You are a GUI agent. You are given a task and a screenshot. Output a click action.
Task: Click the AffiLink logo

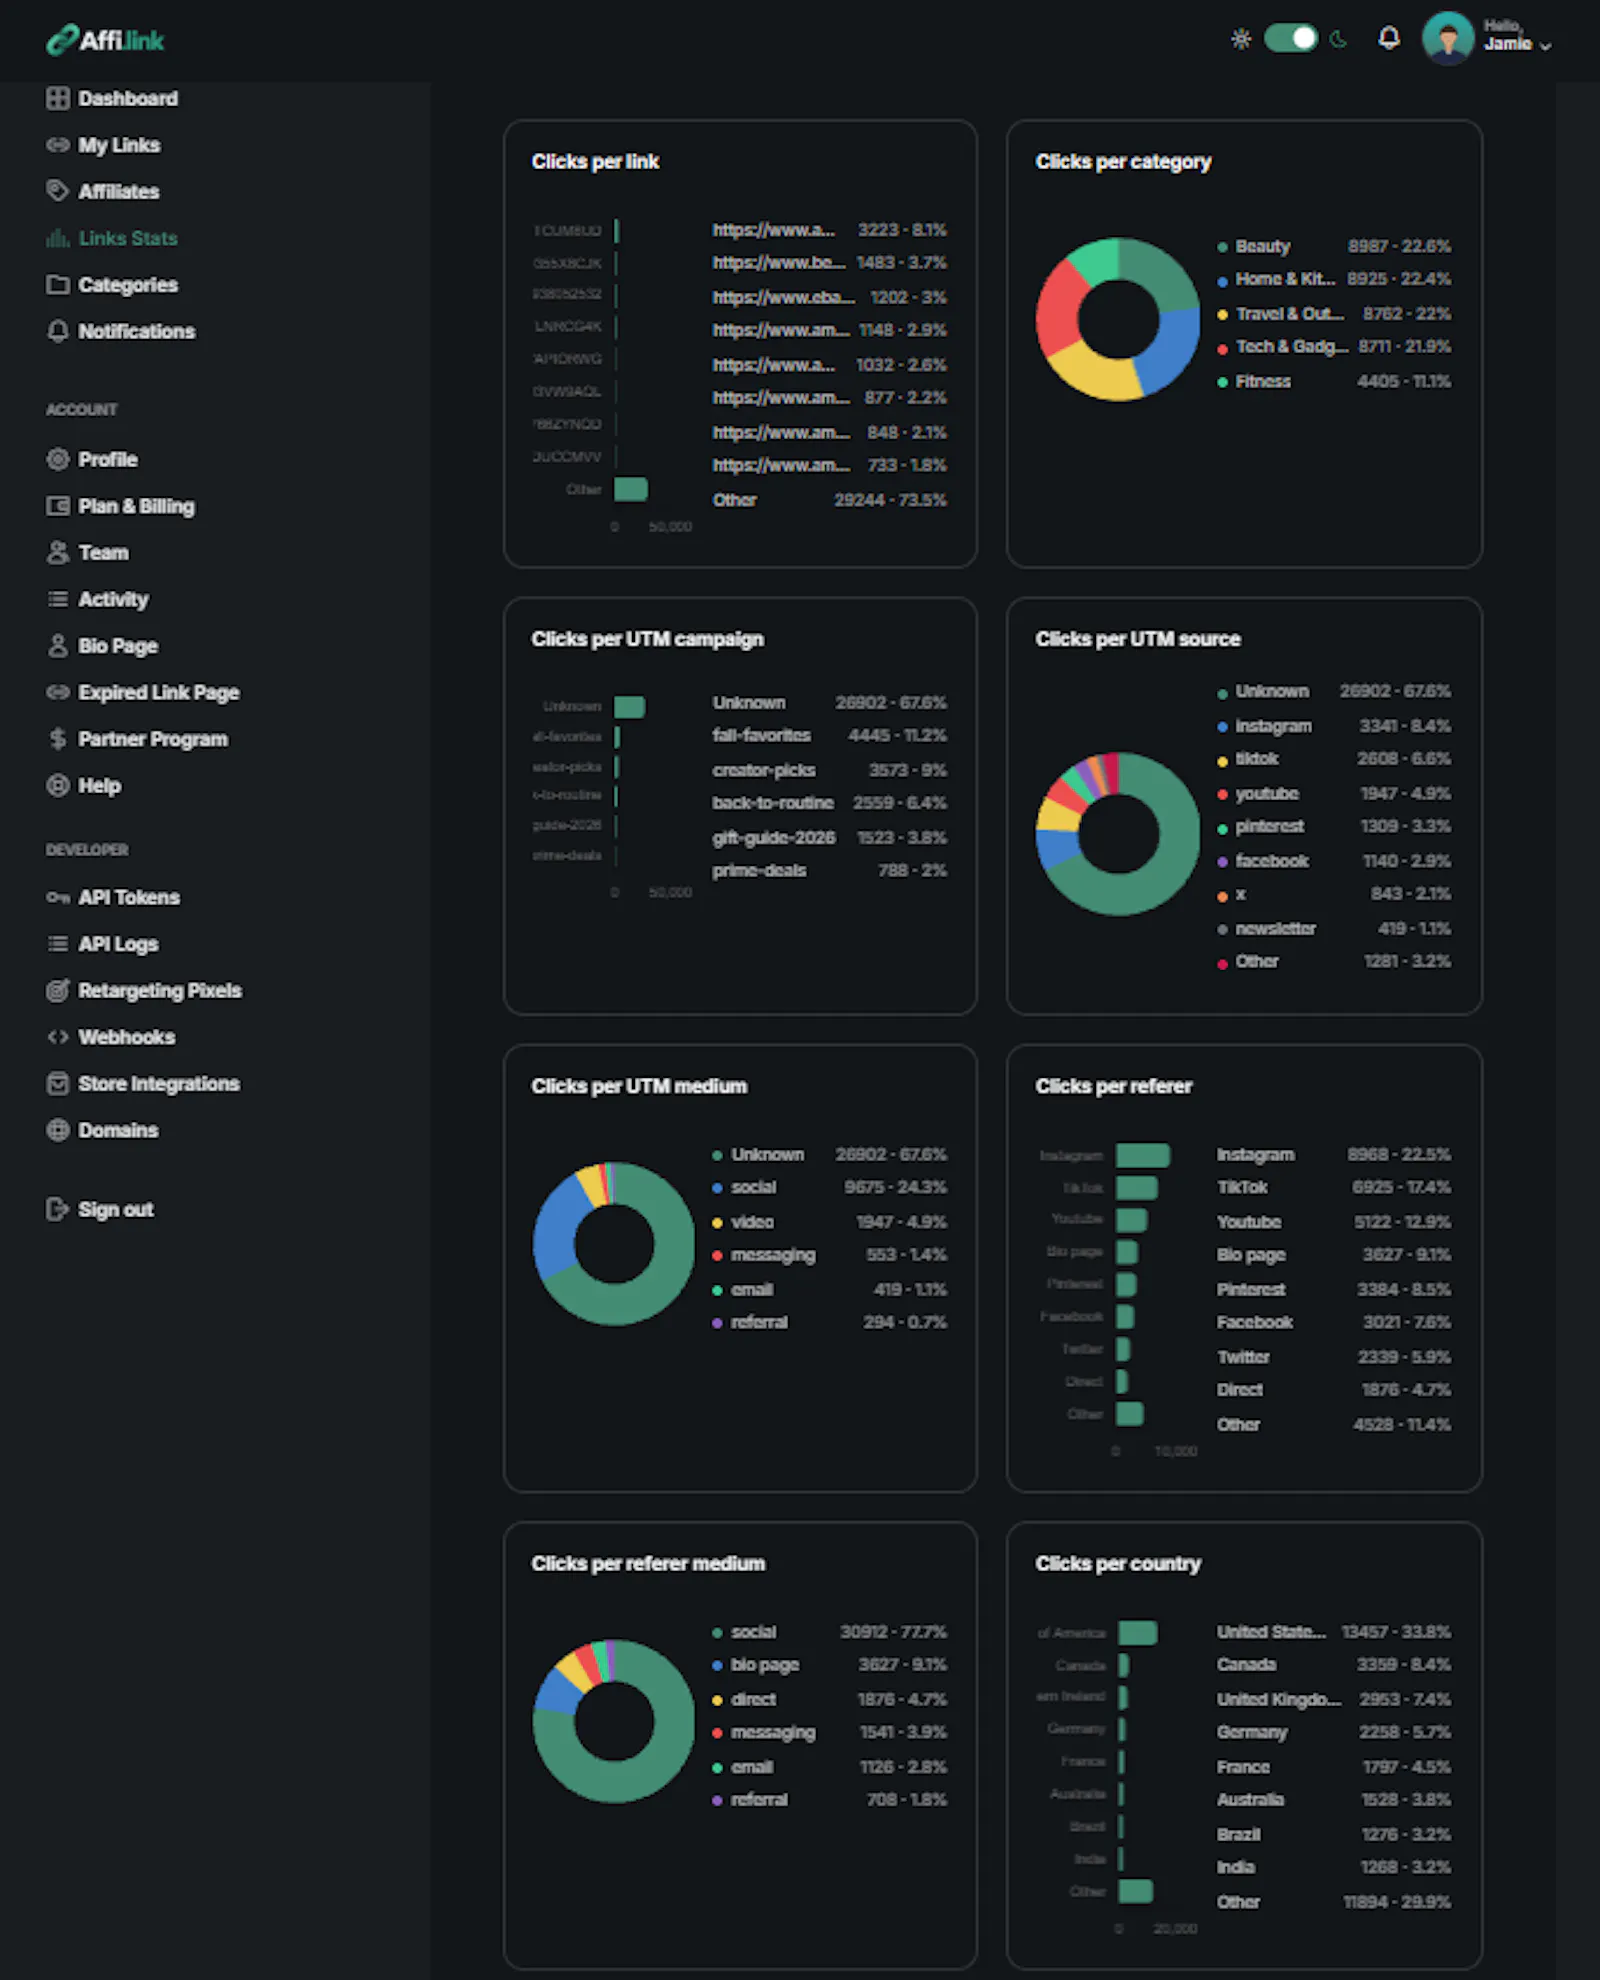(x=105, y=40)
